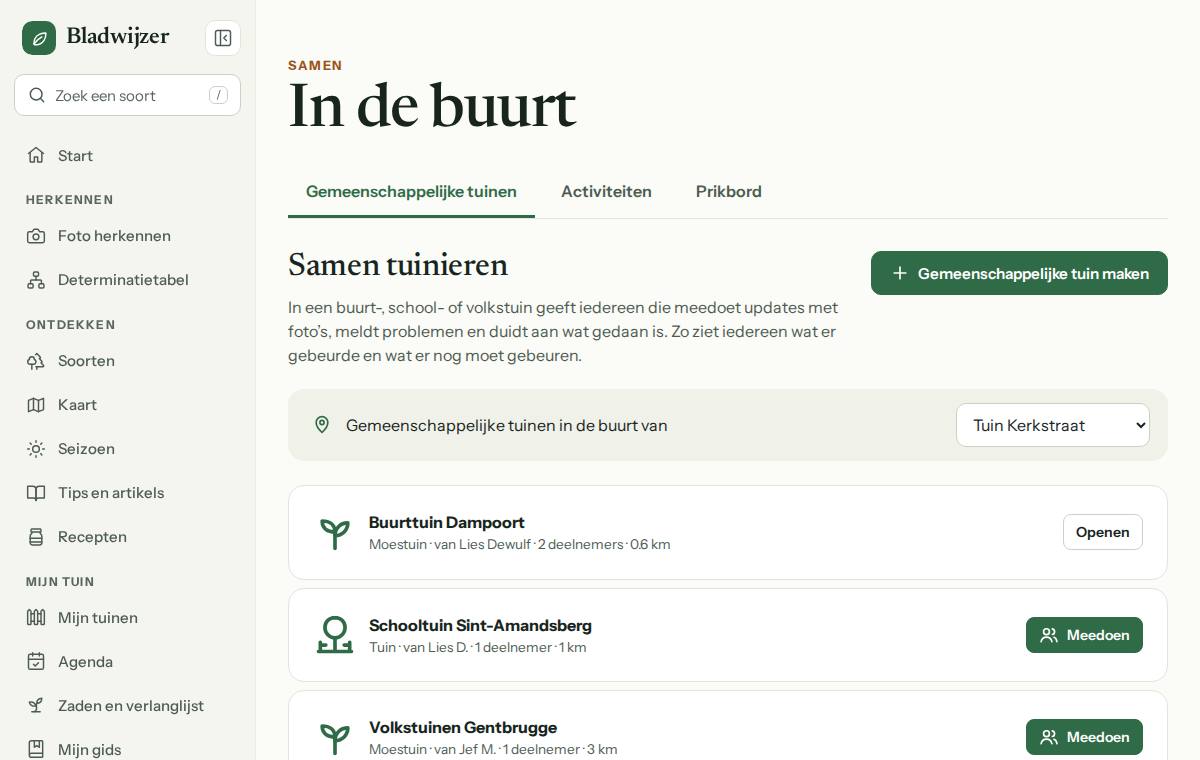Click the Mijn gids book icon
The width and height of the screenshot is (1200, 760).
[x=36, y=749]
